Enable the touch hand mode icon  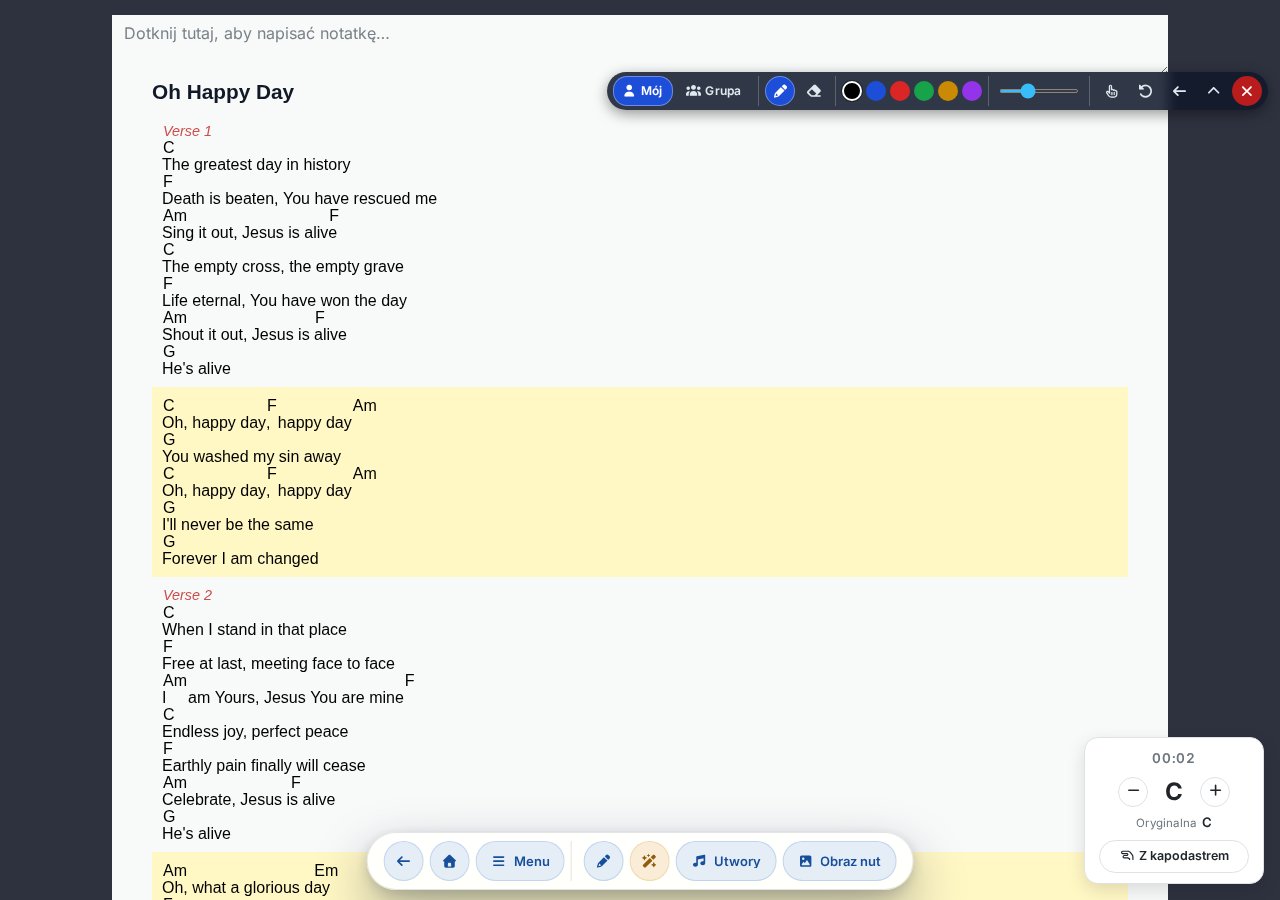click(1111, 91)
